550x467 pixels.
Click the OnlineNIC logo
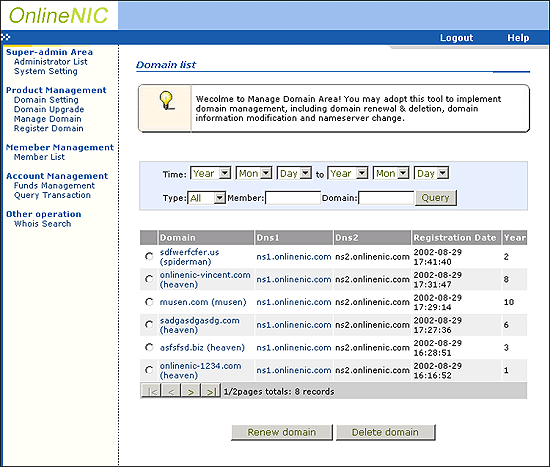(59, 15)
